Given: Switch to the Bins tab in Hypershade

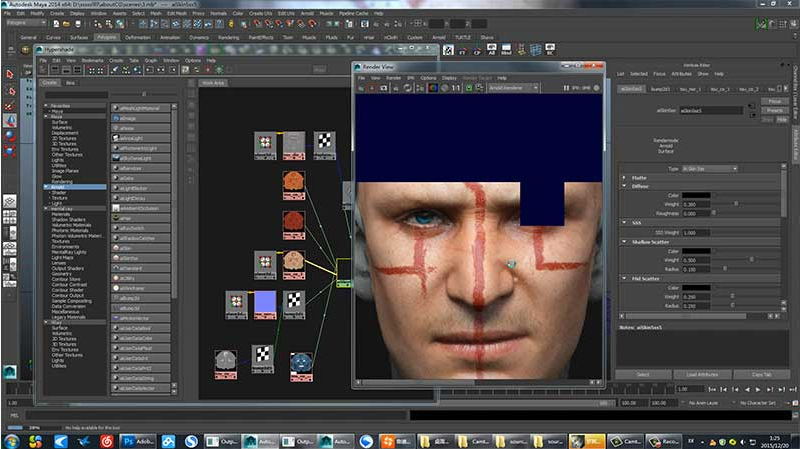Looking at the screenshot, I should (70, 83).
